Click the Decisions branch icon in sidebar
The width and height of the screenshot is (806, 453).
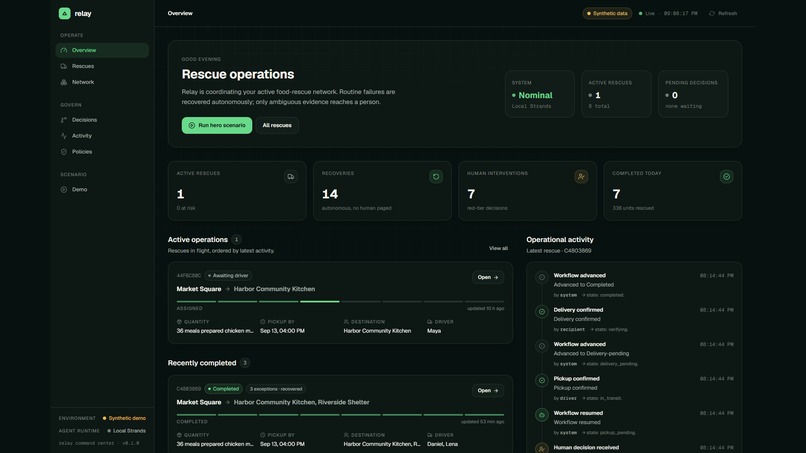pyautogui.click(x=64, y=120)
